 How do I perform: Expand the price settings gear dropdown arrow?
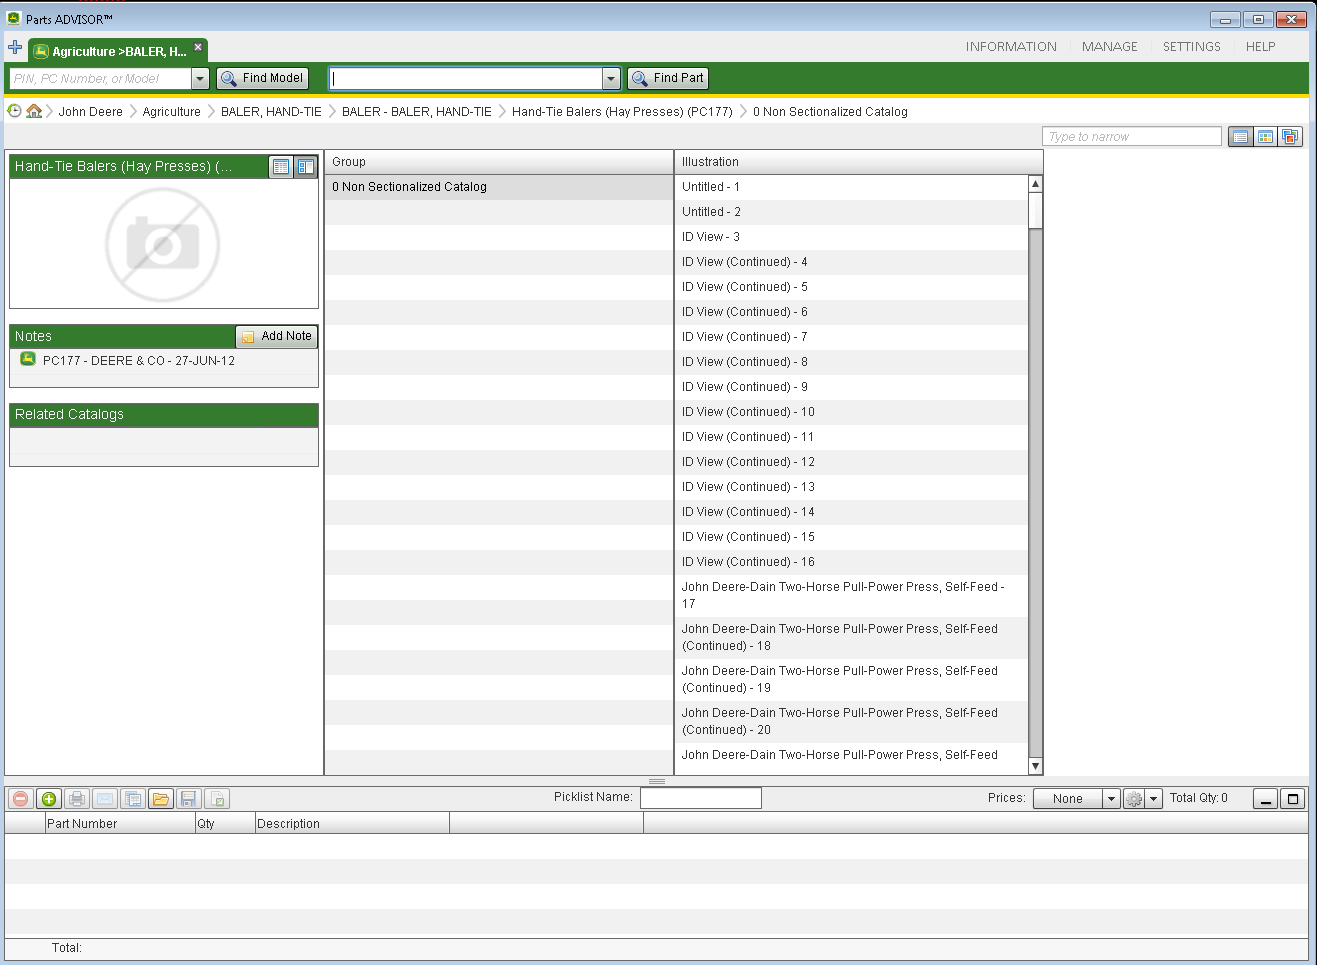click(x=1154, y=799)
